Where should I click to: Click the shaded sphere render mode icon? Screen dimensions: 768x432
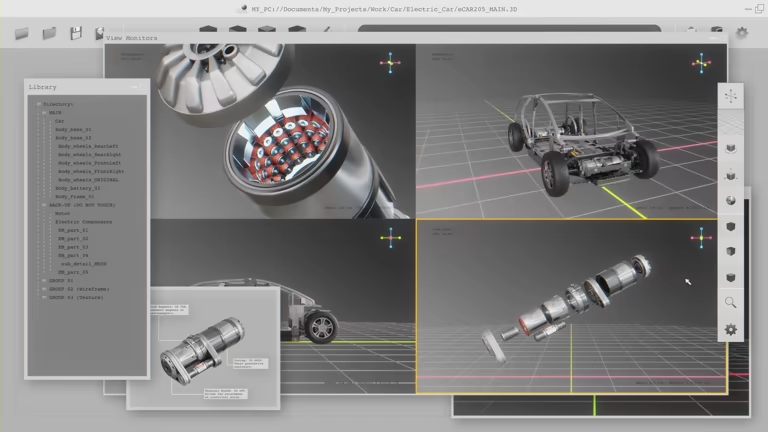(731, 200)
